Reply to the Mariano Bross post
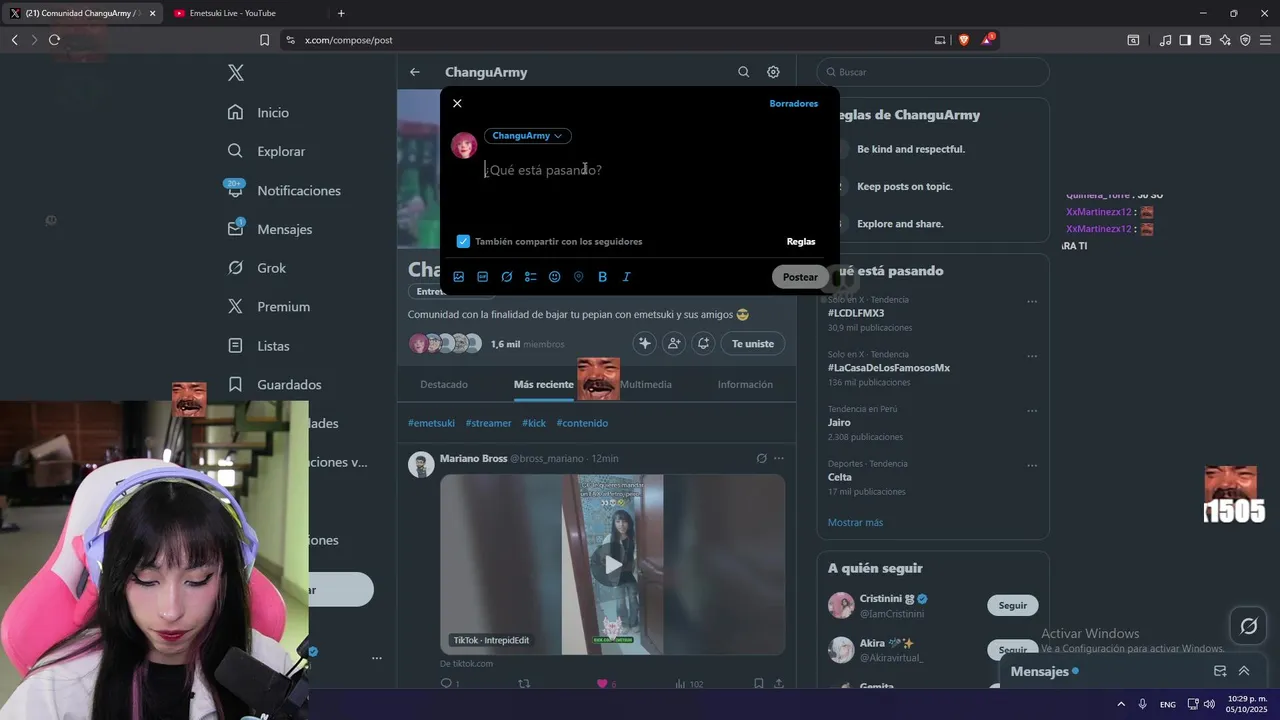The height and width of the screenshot is (720, 1280). click(446, 684)
